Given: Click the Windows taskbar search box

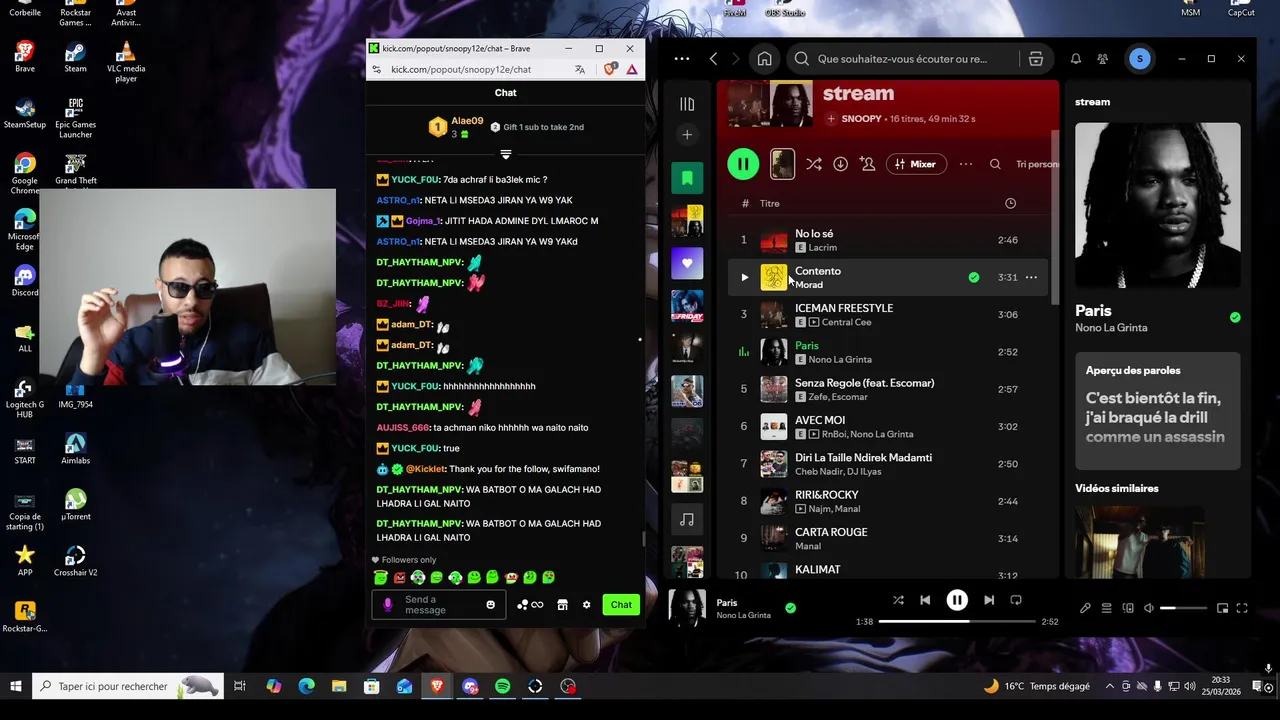Looking at the screenshot, I should tap(130, 686).
